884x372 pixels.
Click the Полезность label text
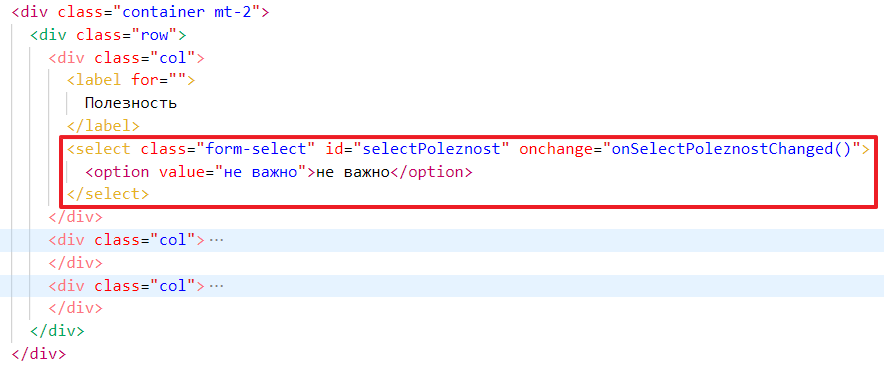pos(131,103)
